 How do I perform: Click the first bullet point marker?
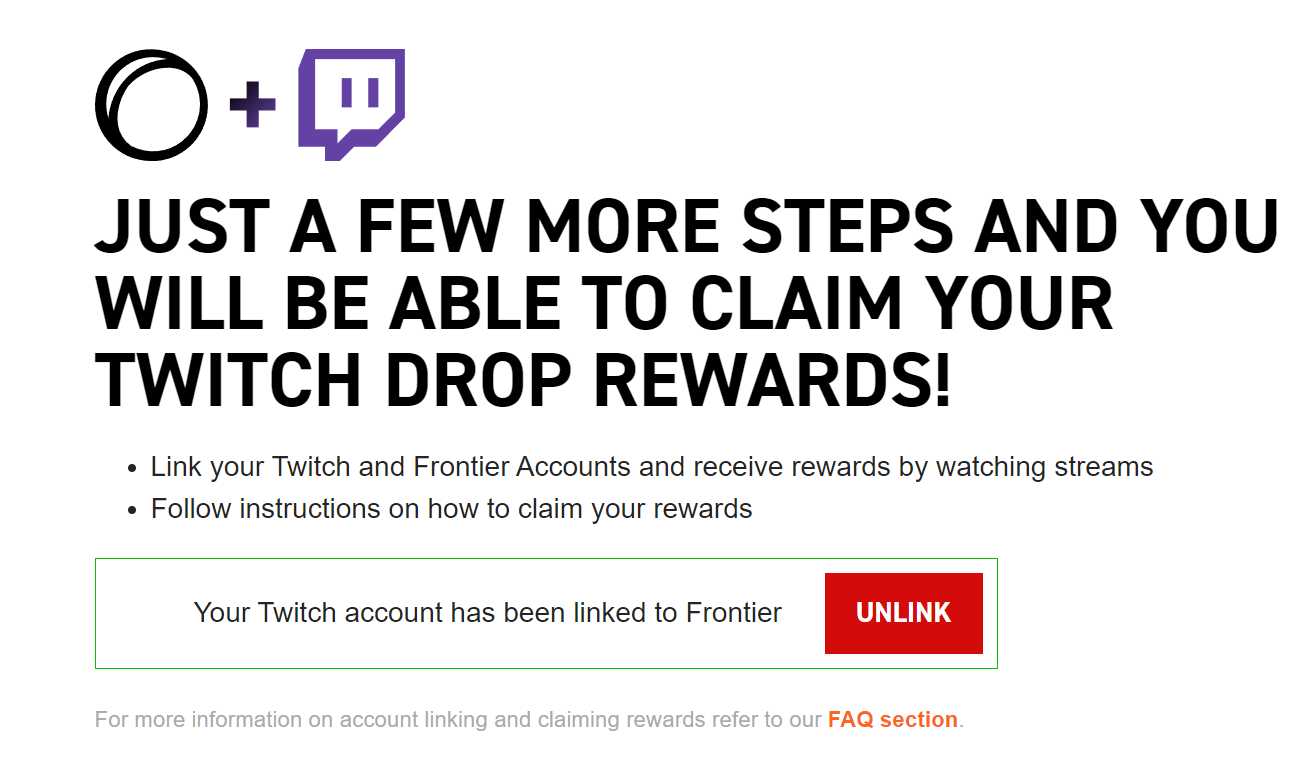132,468
